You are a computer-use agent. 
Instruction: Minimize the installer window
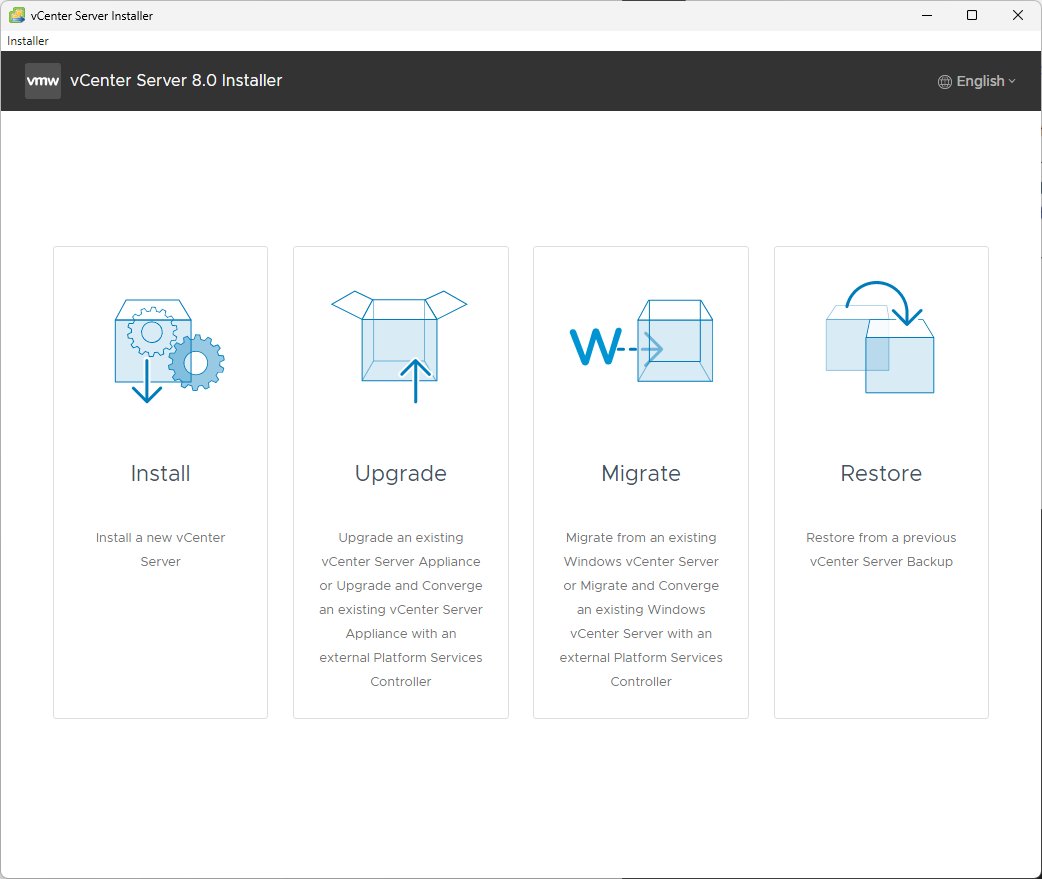pos(927,15)
